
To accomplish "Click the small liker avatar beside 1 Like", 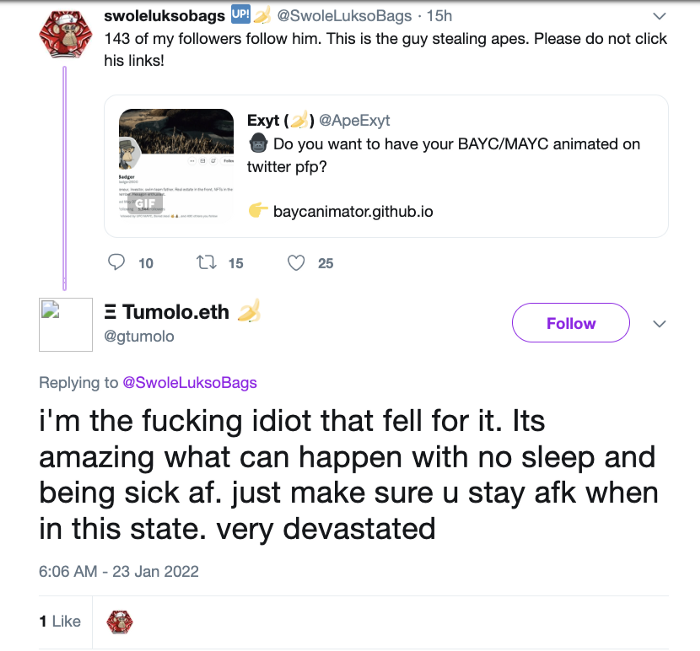I will (119, 621).
